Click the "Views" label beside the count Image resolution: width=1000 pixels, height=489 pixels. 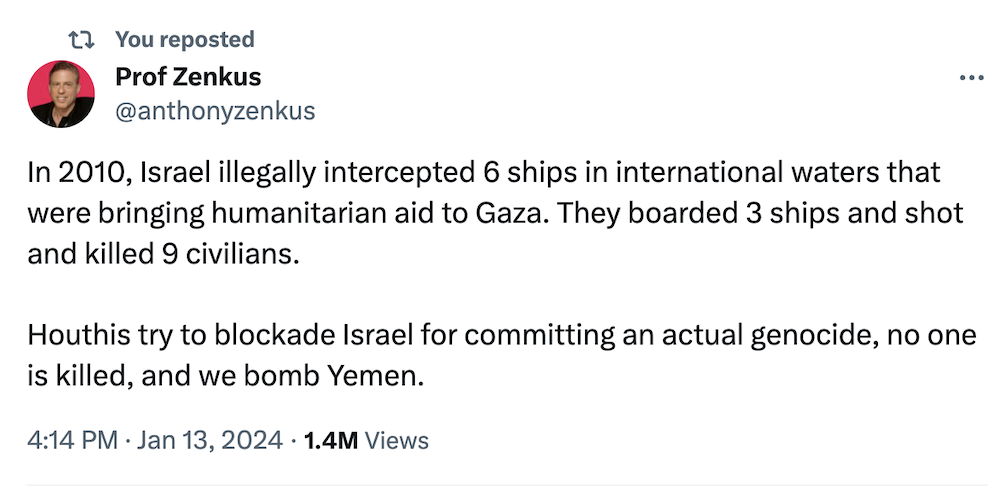coord(397,440)
